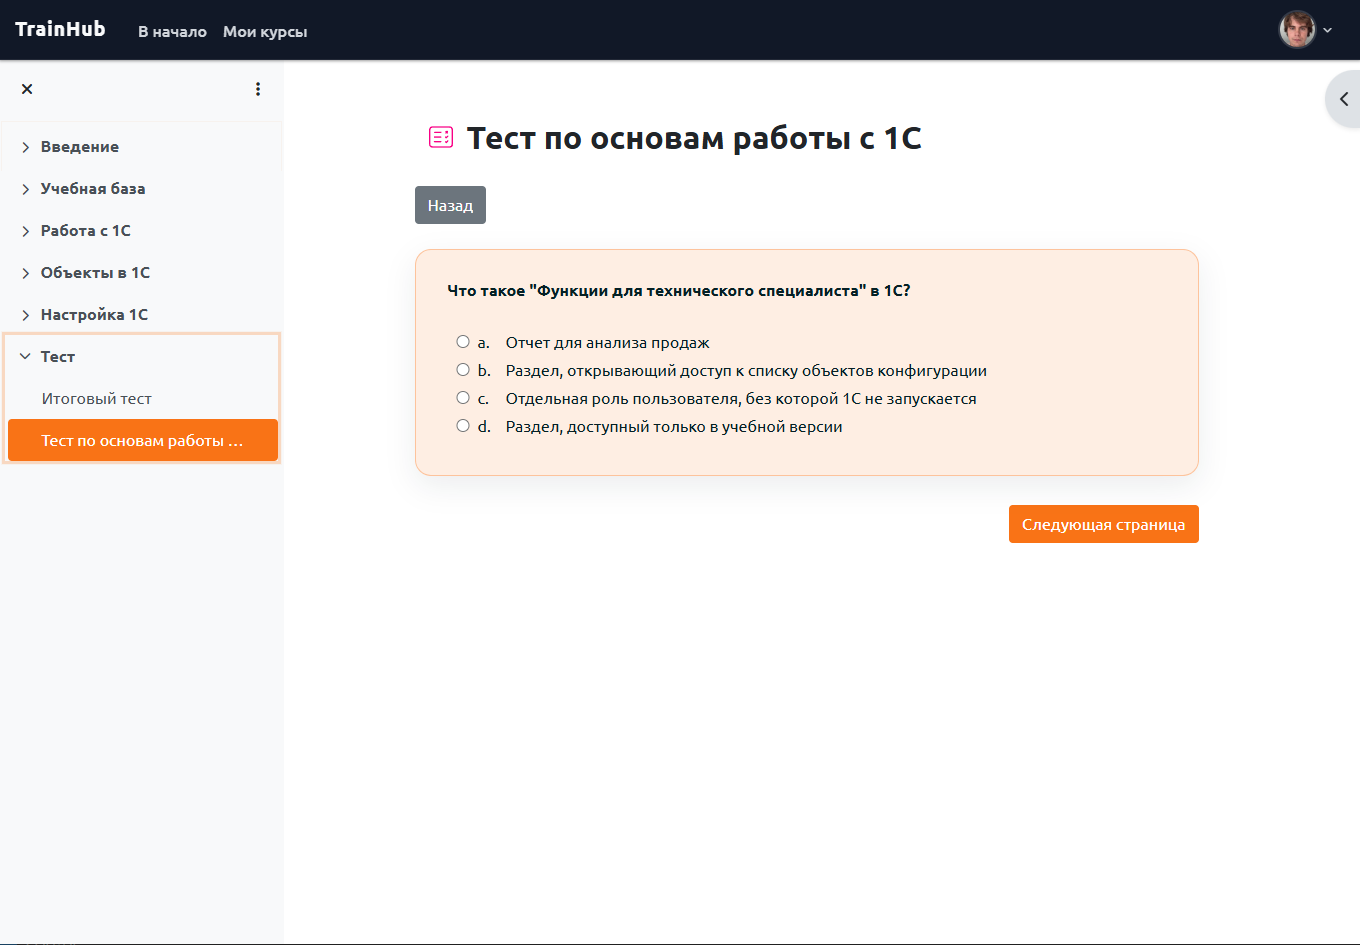Open the right side panel via the arrow
The image size is (1360, 945).
pyautogui.click(x=1344, y=99)
